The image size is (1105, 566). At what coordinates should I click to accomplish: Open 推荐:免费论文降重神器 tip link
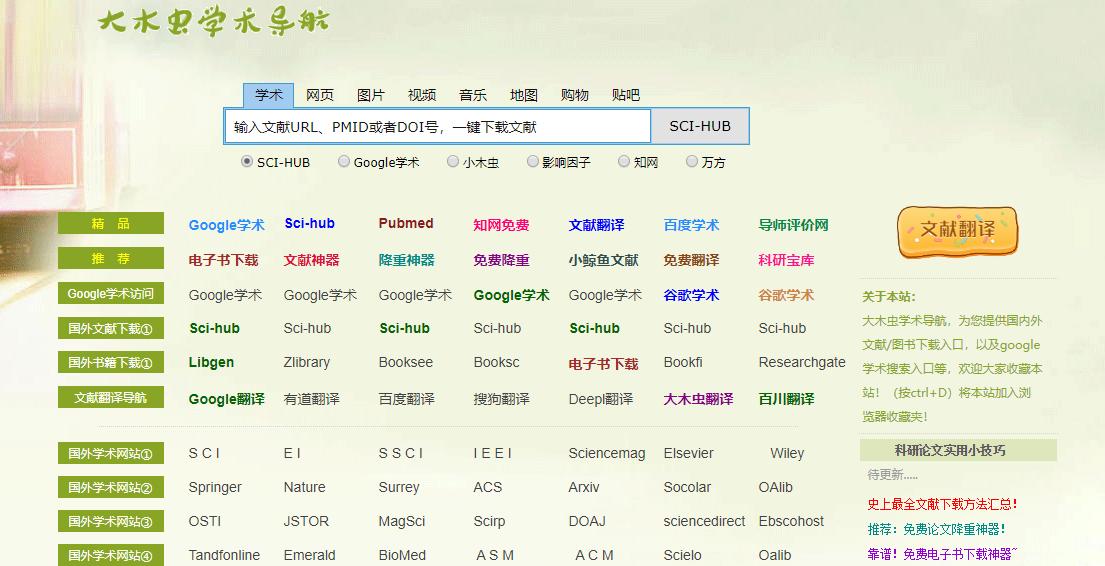[x=937, y=529]
